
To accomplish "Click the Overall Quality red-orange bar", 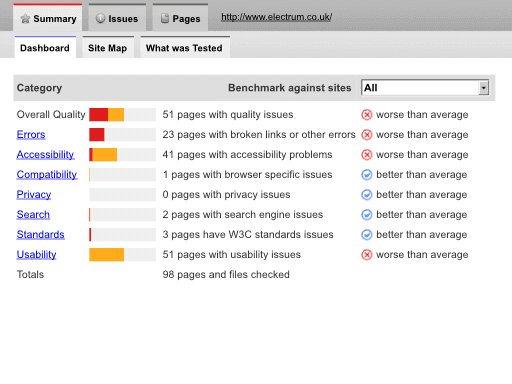I will click(107, 115).
